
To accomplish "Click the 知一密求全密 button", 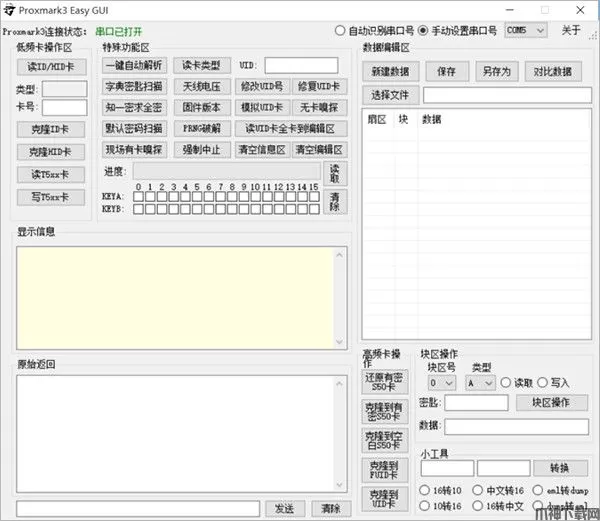I will point(134,107).
